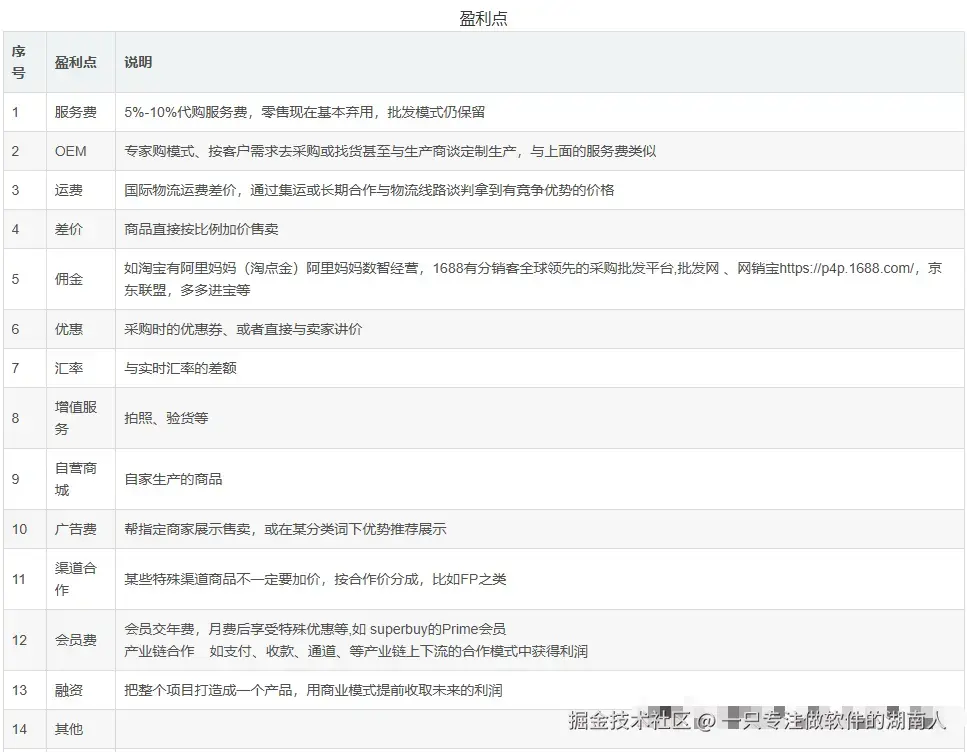The width and height of the screenshot is (967, 752).
Task: Click the description starting with 某些特殊渠道商品
Action: coord(315,579)
